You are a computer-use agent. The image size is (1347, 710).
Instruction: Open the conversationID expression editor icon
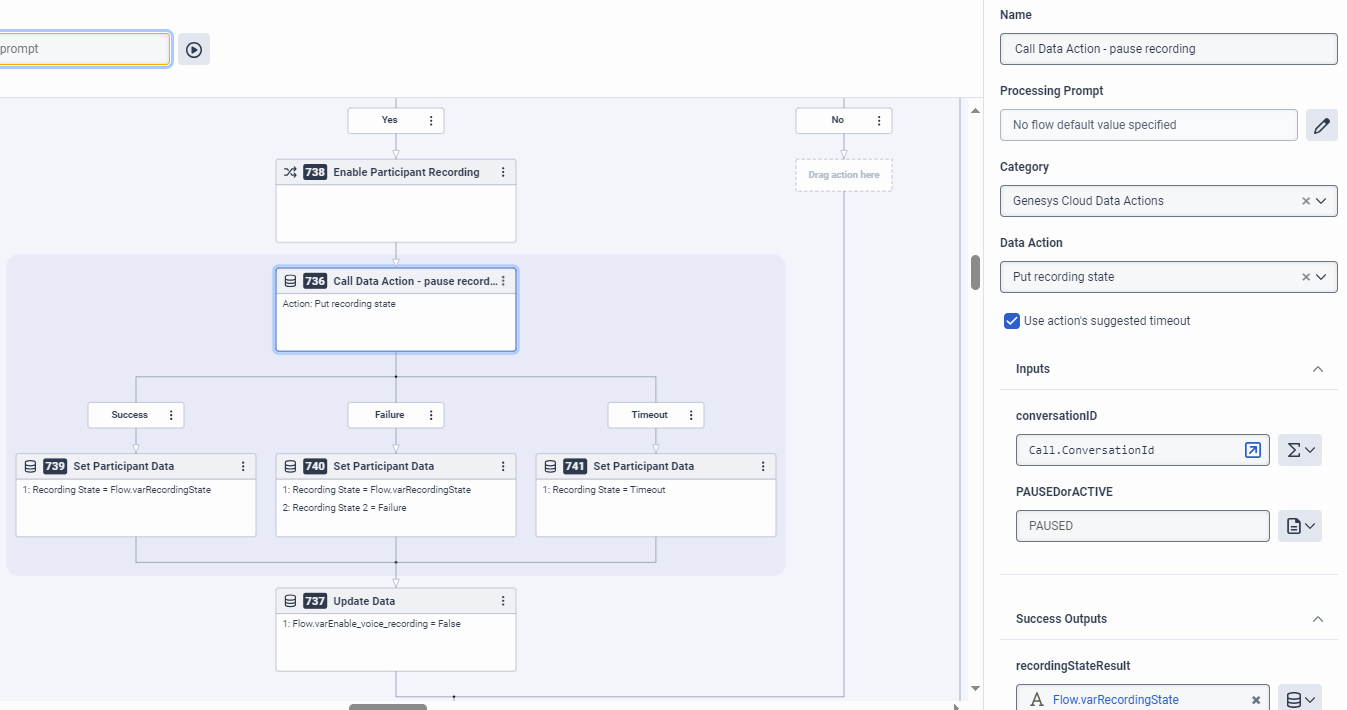tap(1252, 450)
